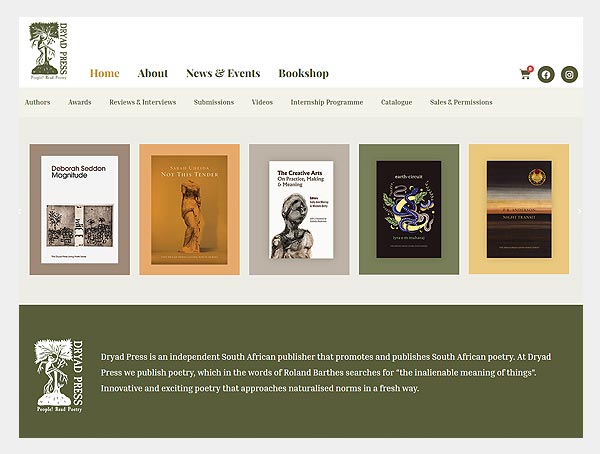Select Not This Tender book cover

[189, 209]
